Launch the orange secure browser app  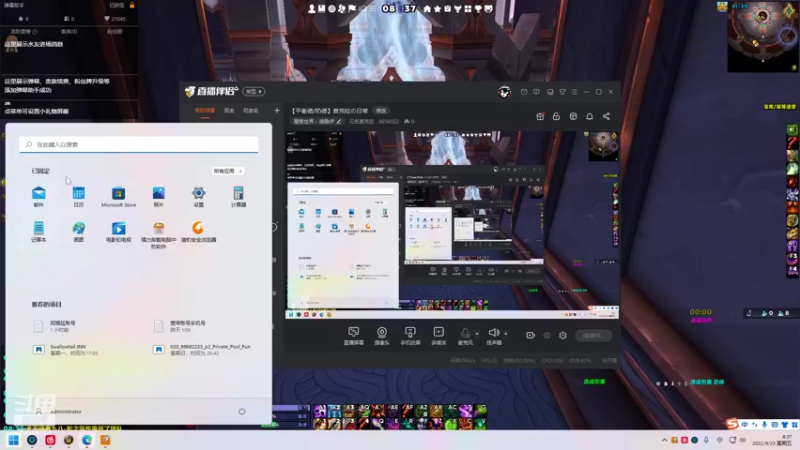[x=198, y=231]
